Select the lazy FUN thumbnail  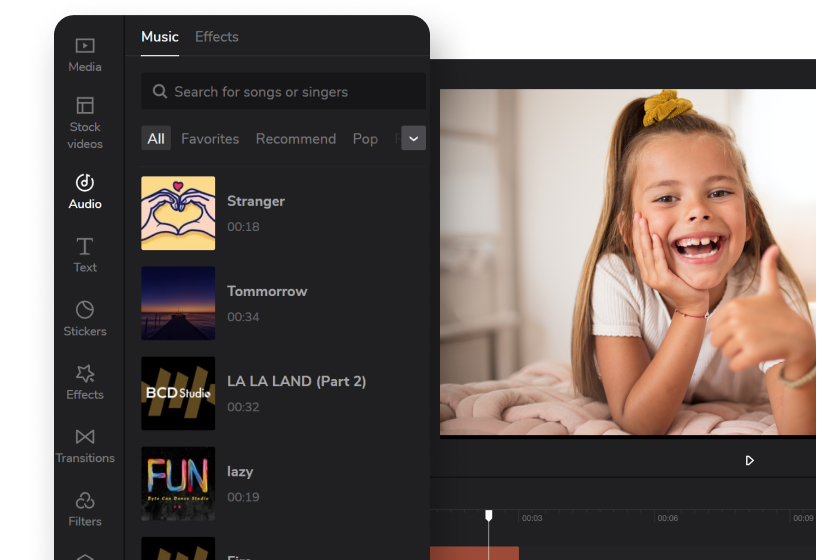[178, 483]
